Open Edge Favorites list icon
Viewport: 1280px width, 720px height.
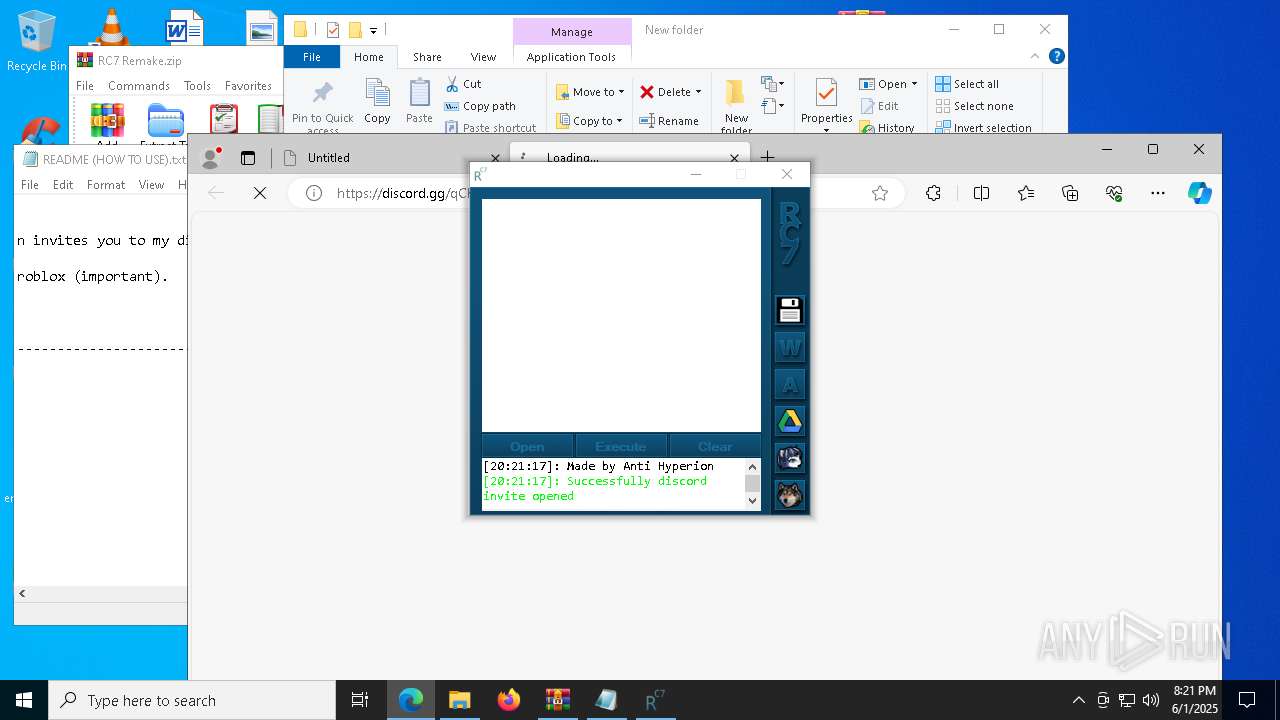tap(1026, 193)
